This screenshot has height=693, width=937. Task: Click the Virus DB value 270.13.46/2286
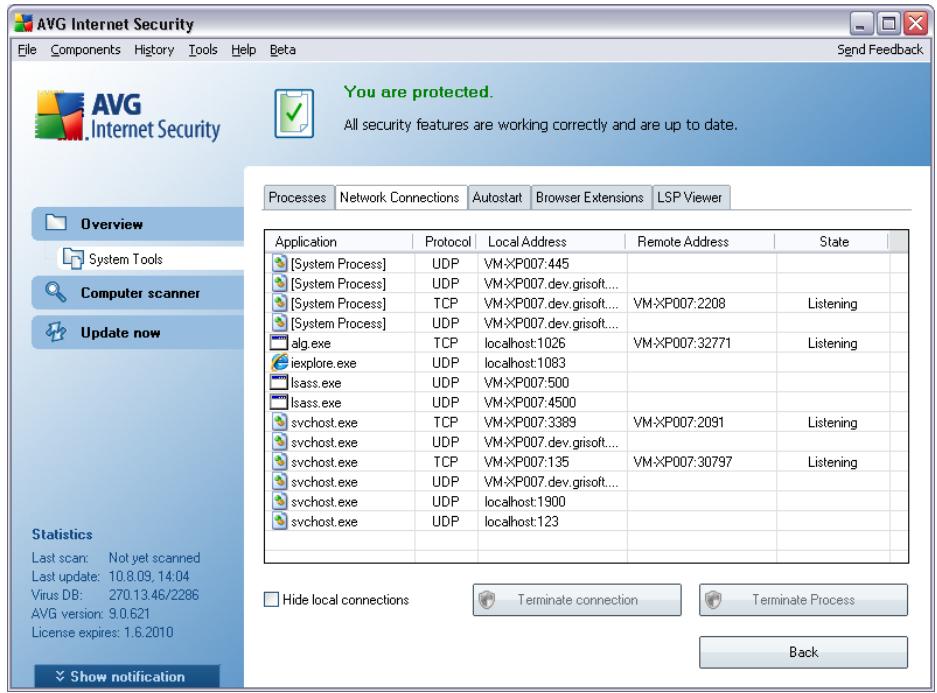coord(154,595)
